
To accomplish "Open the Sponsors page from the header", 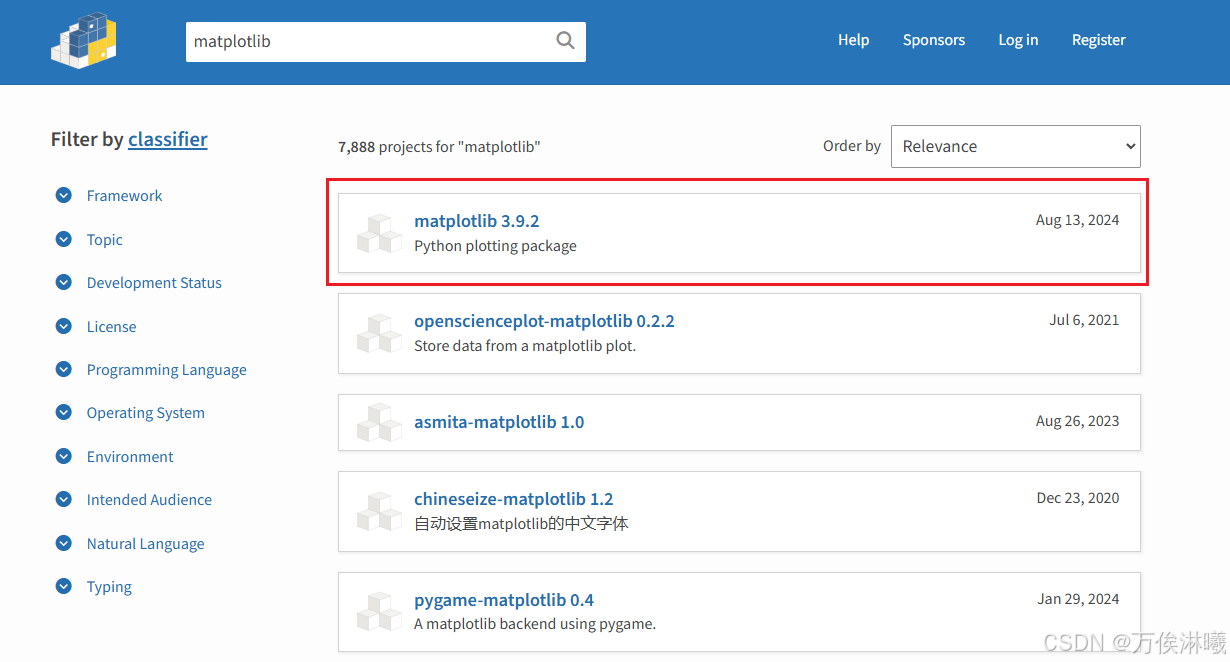I will pyautogui.click(x=934, y=40).
